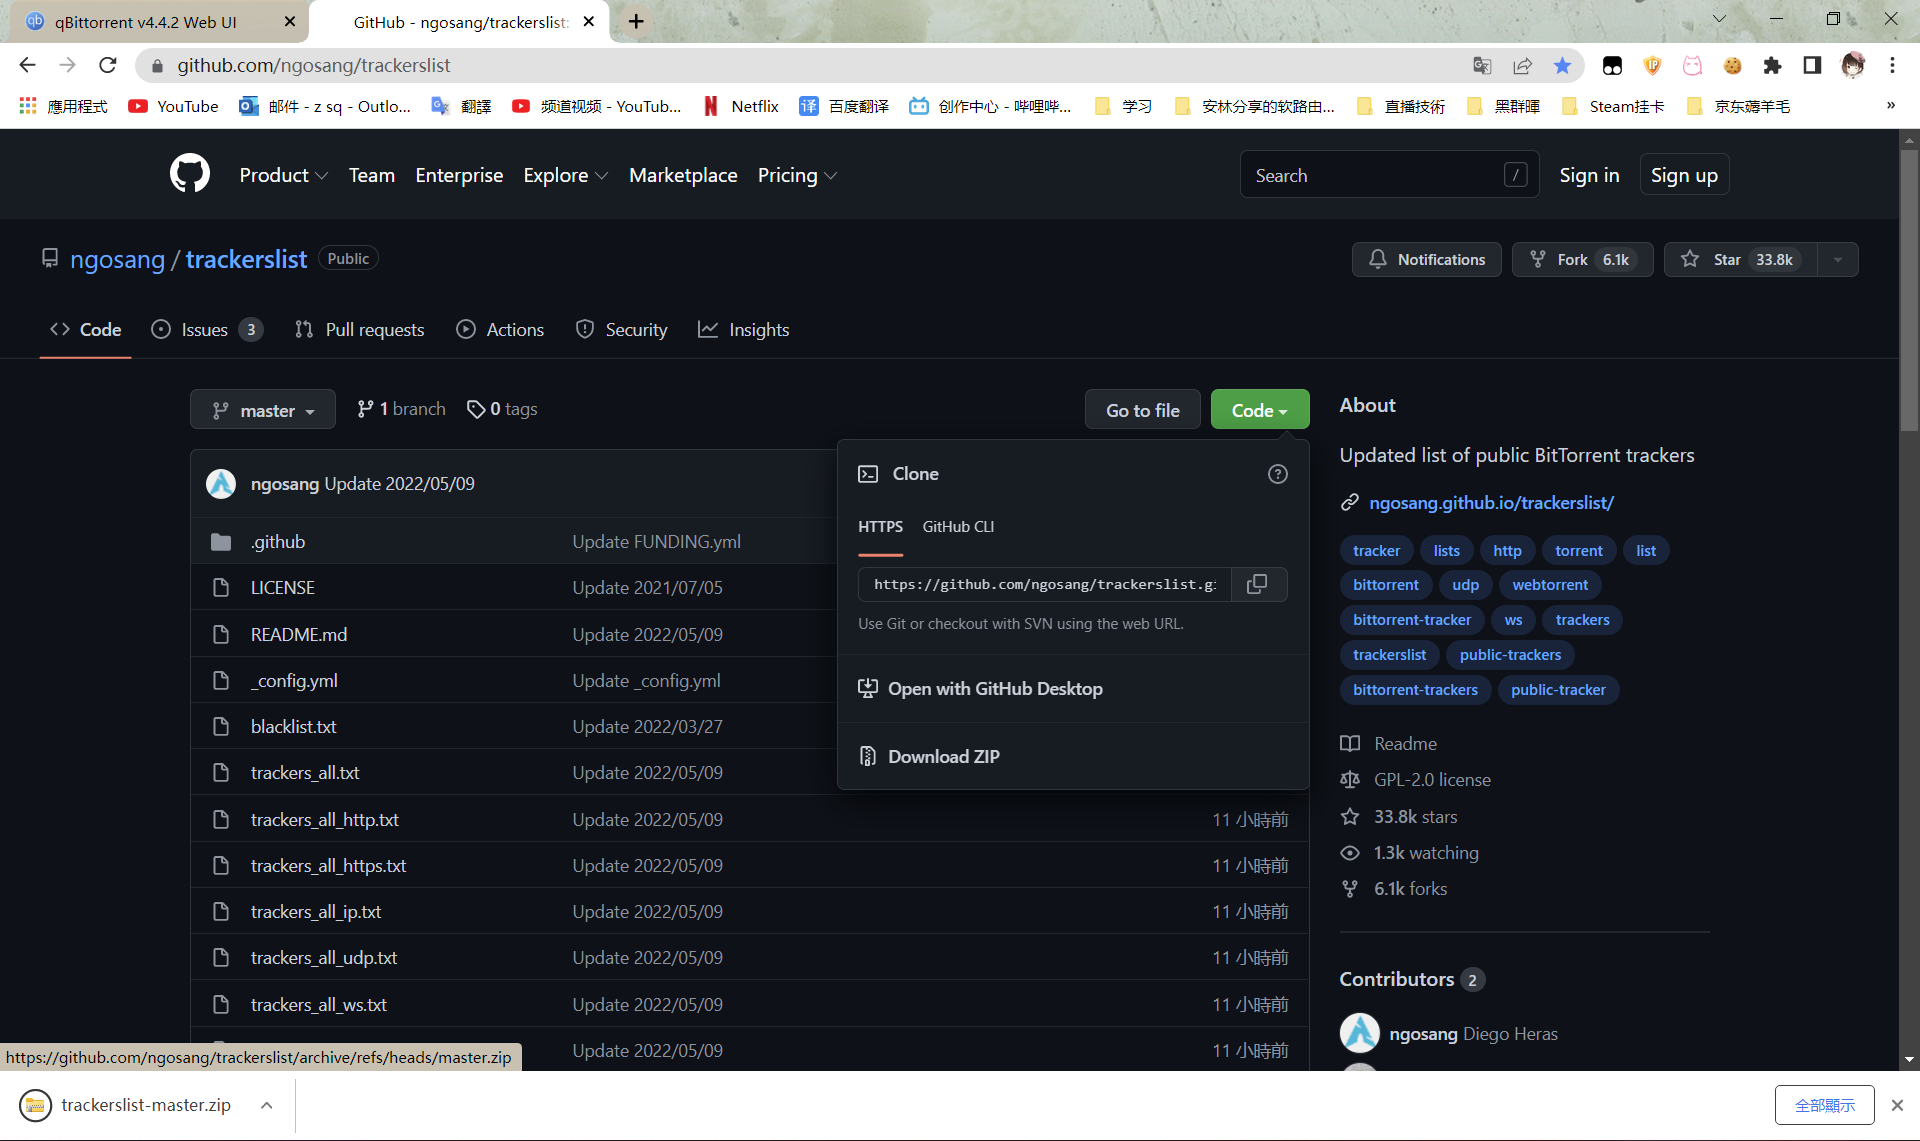
Task: Expand the Product navigation menu
Action: 283,175
